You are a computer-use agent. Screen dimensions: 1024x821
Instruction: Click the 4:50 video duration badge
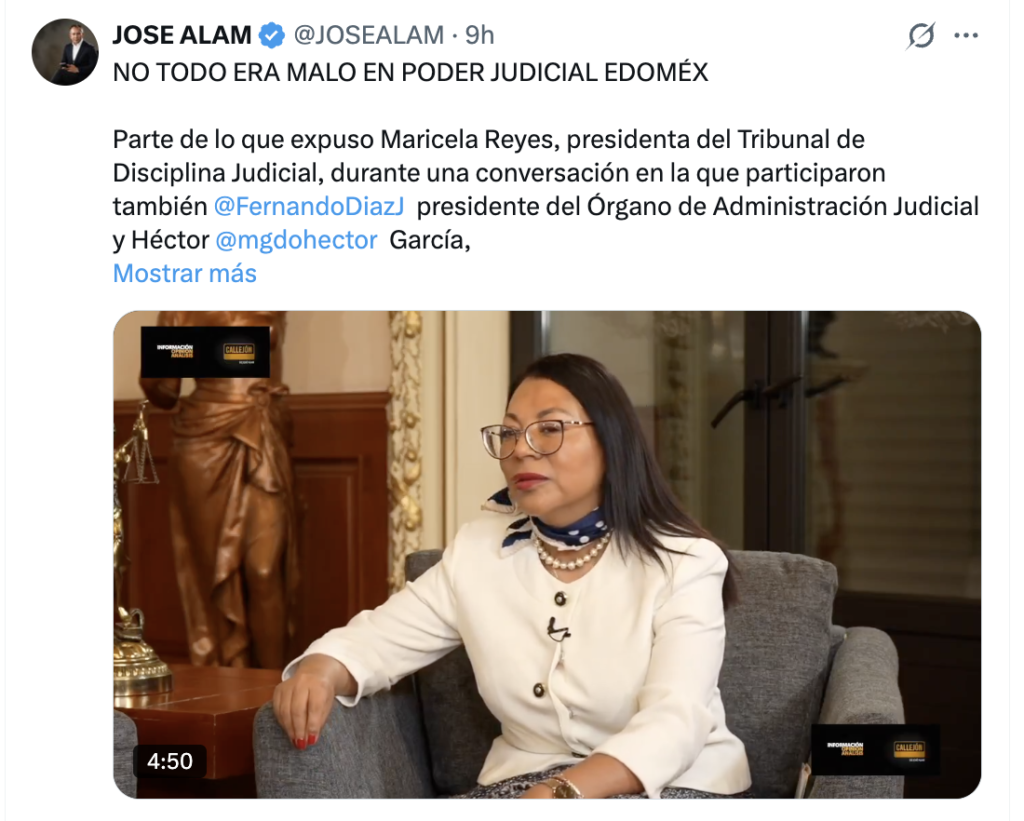[170, 761]
